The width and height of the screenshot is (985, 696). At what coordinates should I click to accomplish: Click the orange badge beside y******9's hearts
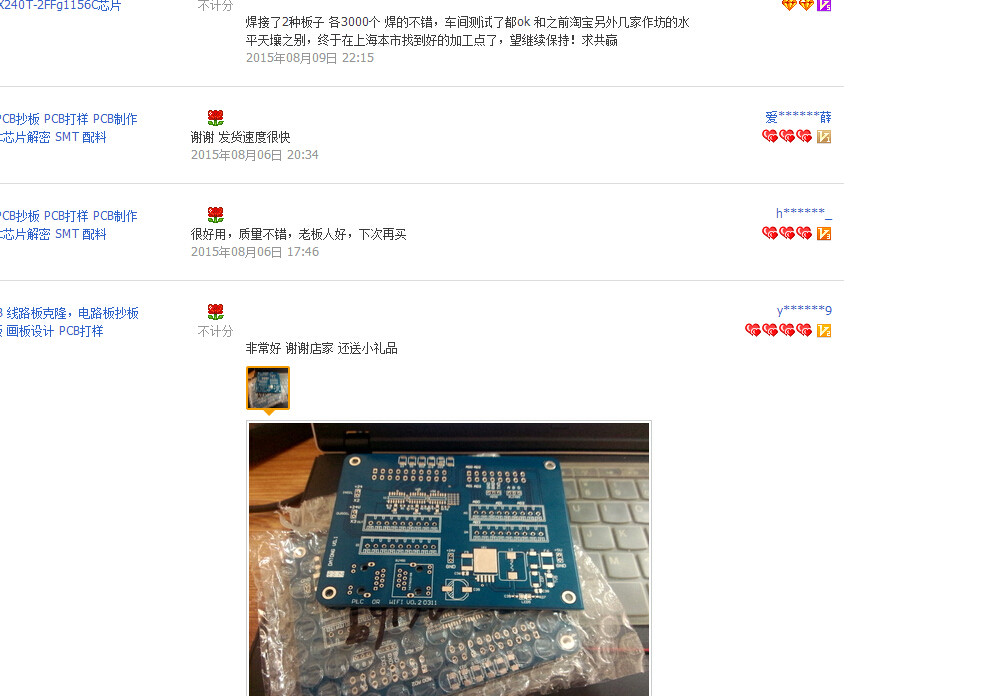pyautogui.click(x=824, y=330)
